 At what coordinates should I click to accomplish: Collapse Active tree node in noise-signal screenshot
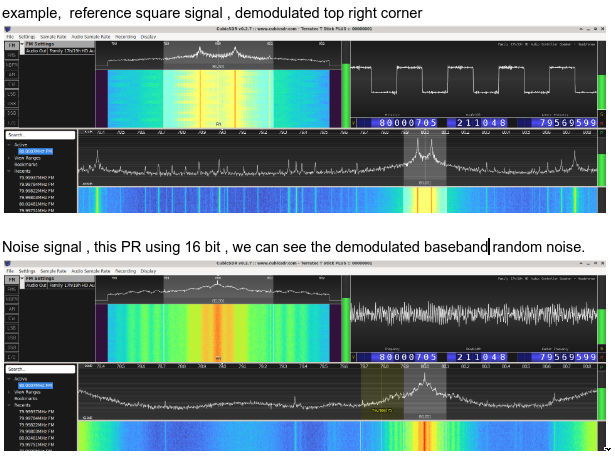pyautogui.click(x=9, y=379)
